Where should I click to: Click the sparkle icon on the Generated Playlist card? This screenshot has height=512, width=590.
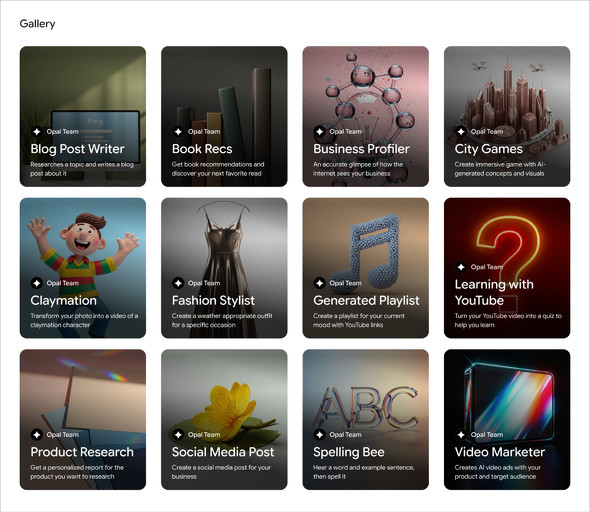pyautogui.click(x=319, y=283)
